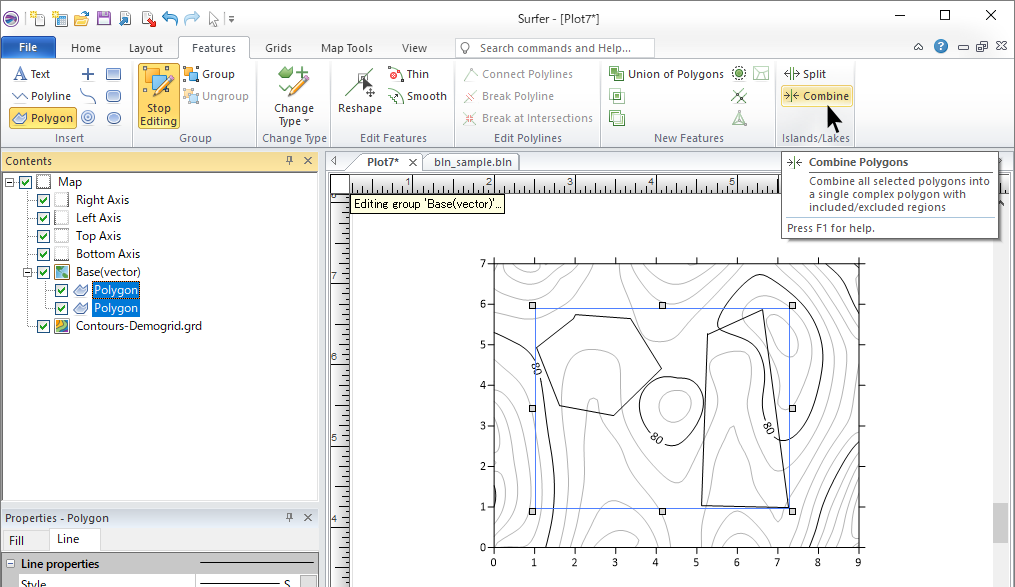The image size is (1015, 587).
Task: Collapse the Map tree node
Action: (x=10, y=183)
